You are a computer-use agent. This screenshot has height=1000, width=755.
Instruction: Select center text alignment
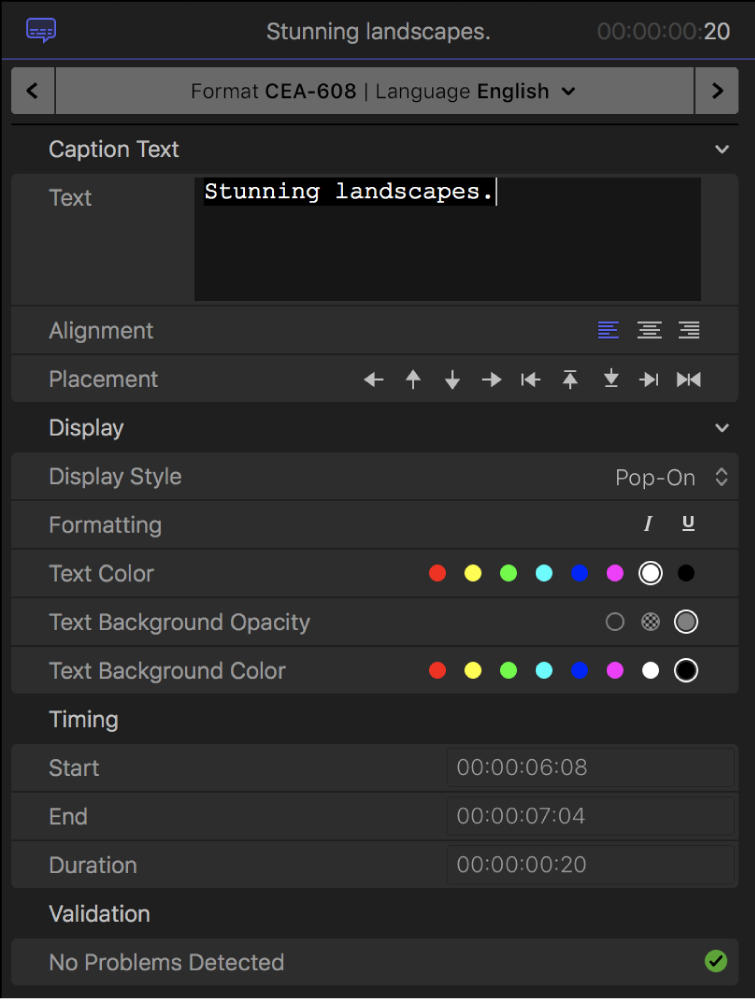coord(649,330)
